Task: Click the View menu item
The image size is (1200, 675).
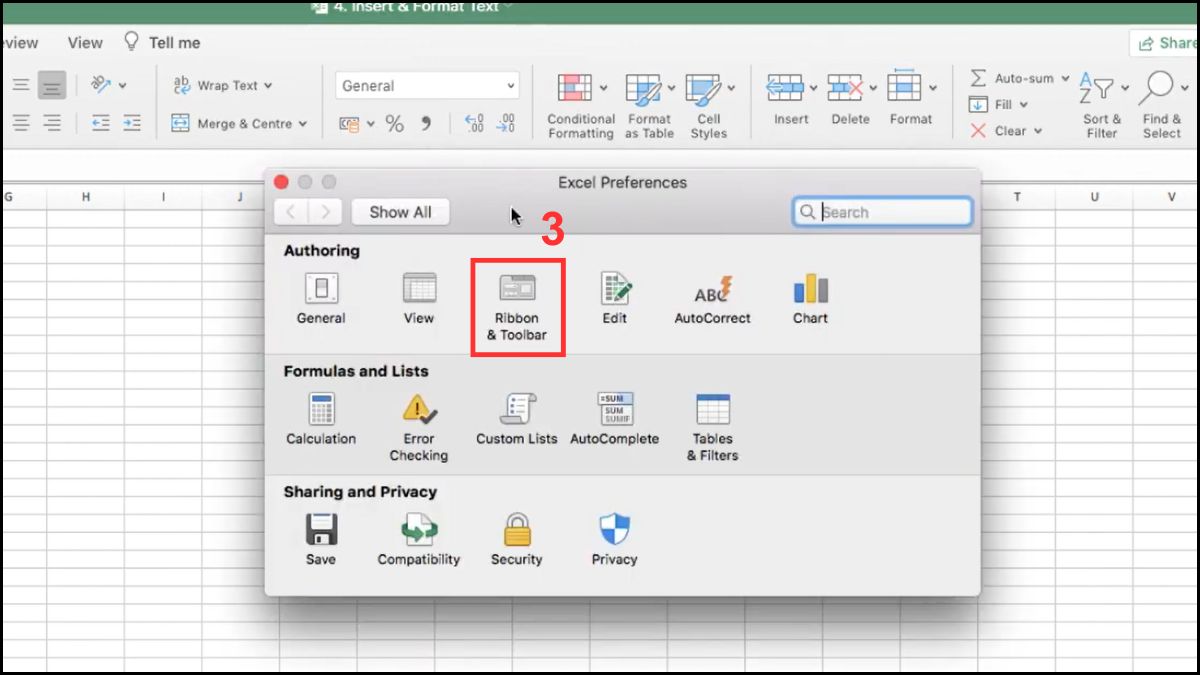Action: [83, 42]
